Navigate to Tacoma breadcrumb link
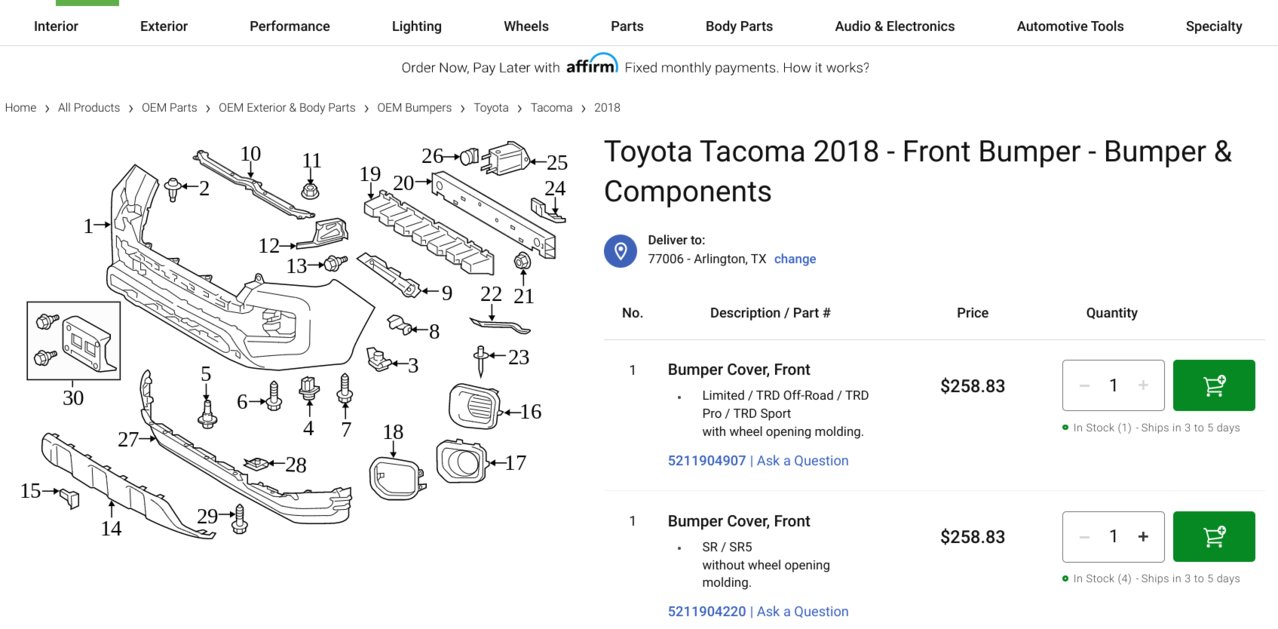 [x=551, y=108]
